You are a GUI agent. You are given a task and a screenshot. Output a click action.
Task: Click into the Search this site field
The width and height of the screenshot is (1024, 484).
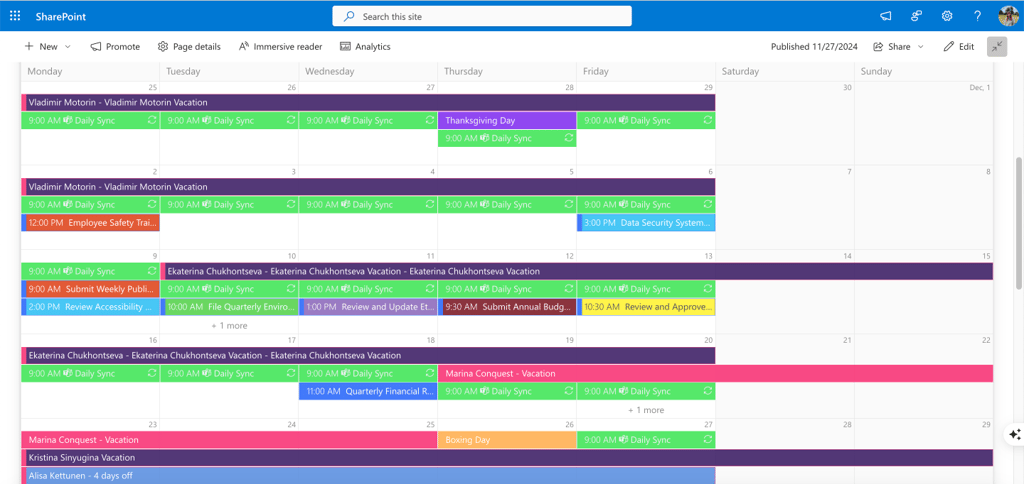point(482,16)
